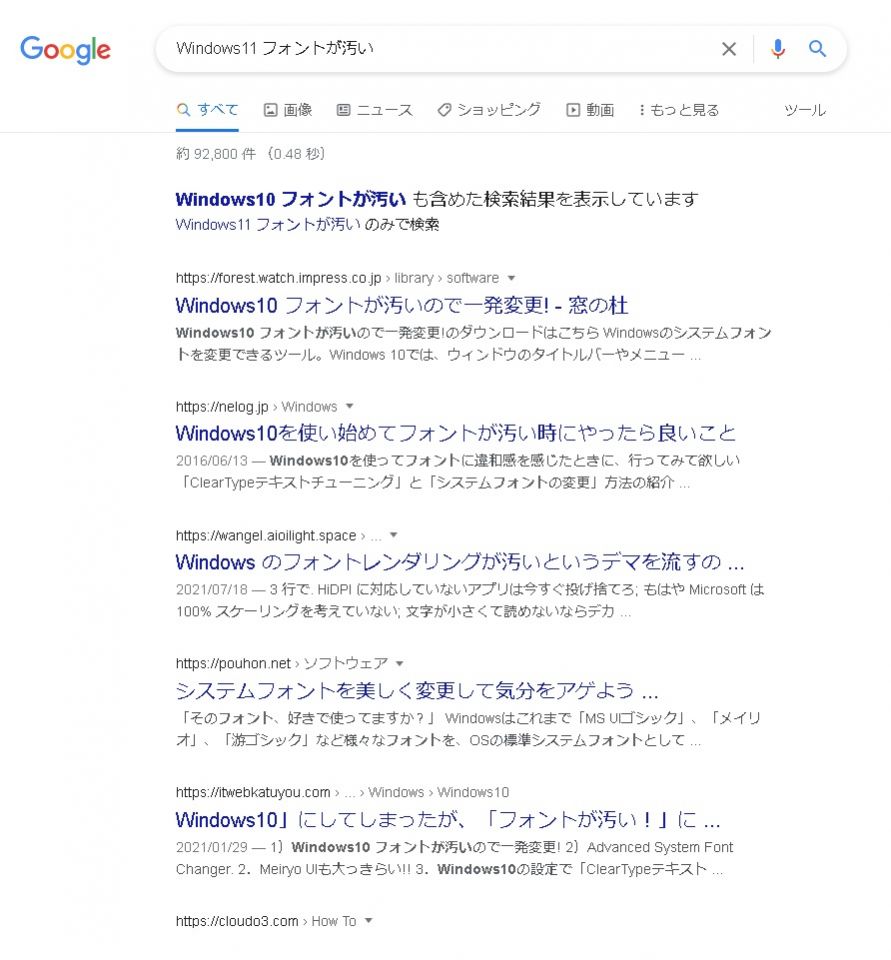Select the すべて tab with magnifier icon
The height and width of the screenshot is (960, 891).
point(207,110)
